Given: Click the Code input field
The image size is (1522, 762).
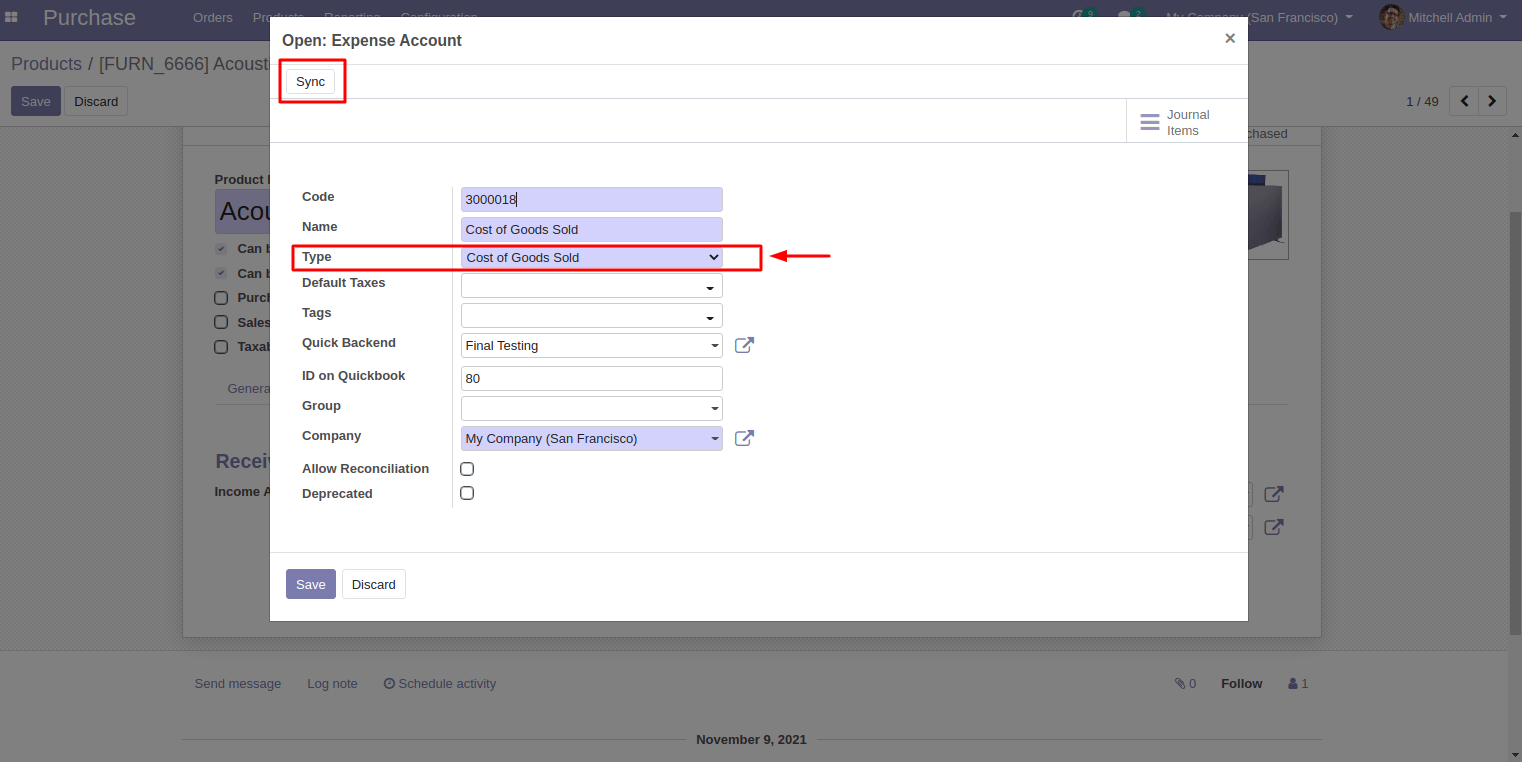Looking at the screenshot, I should tap(590, 199).
